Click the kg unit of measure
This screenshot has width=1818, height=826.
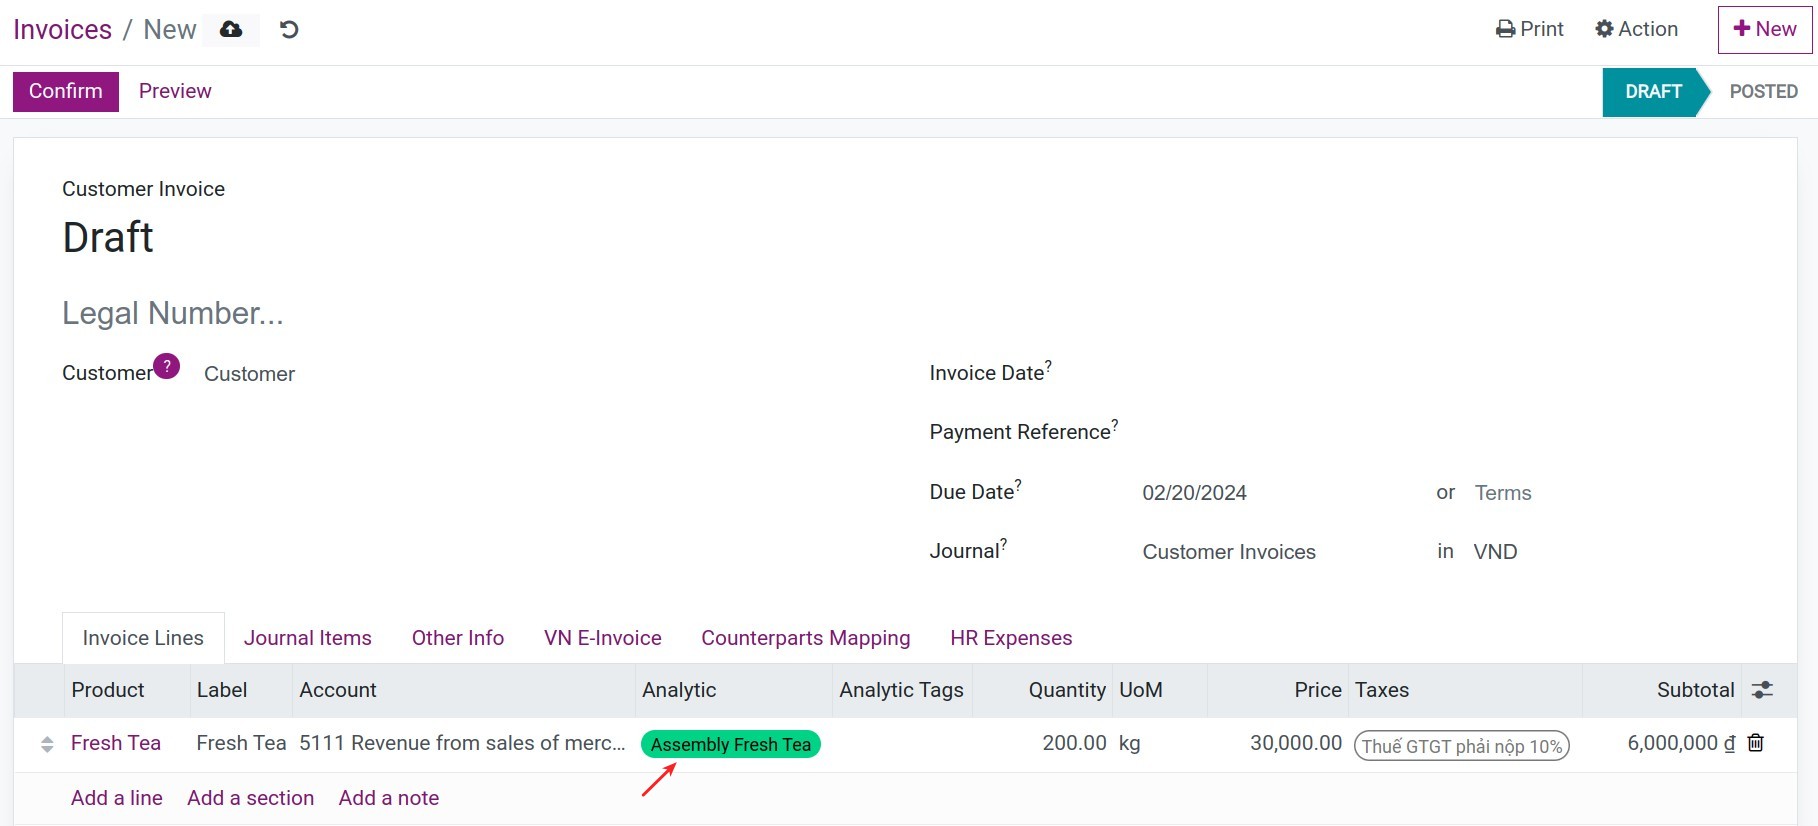coord(1130,743)
